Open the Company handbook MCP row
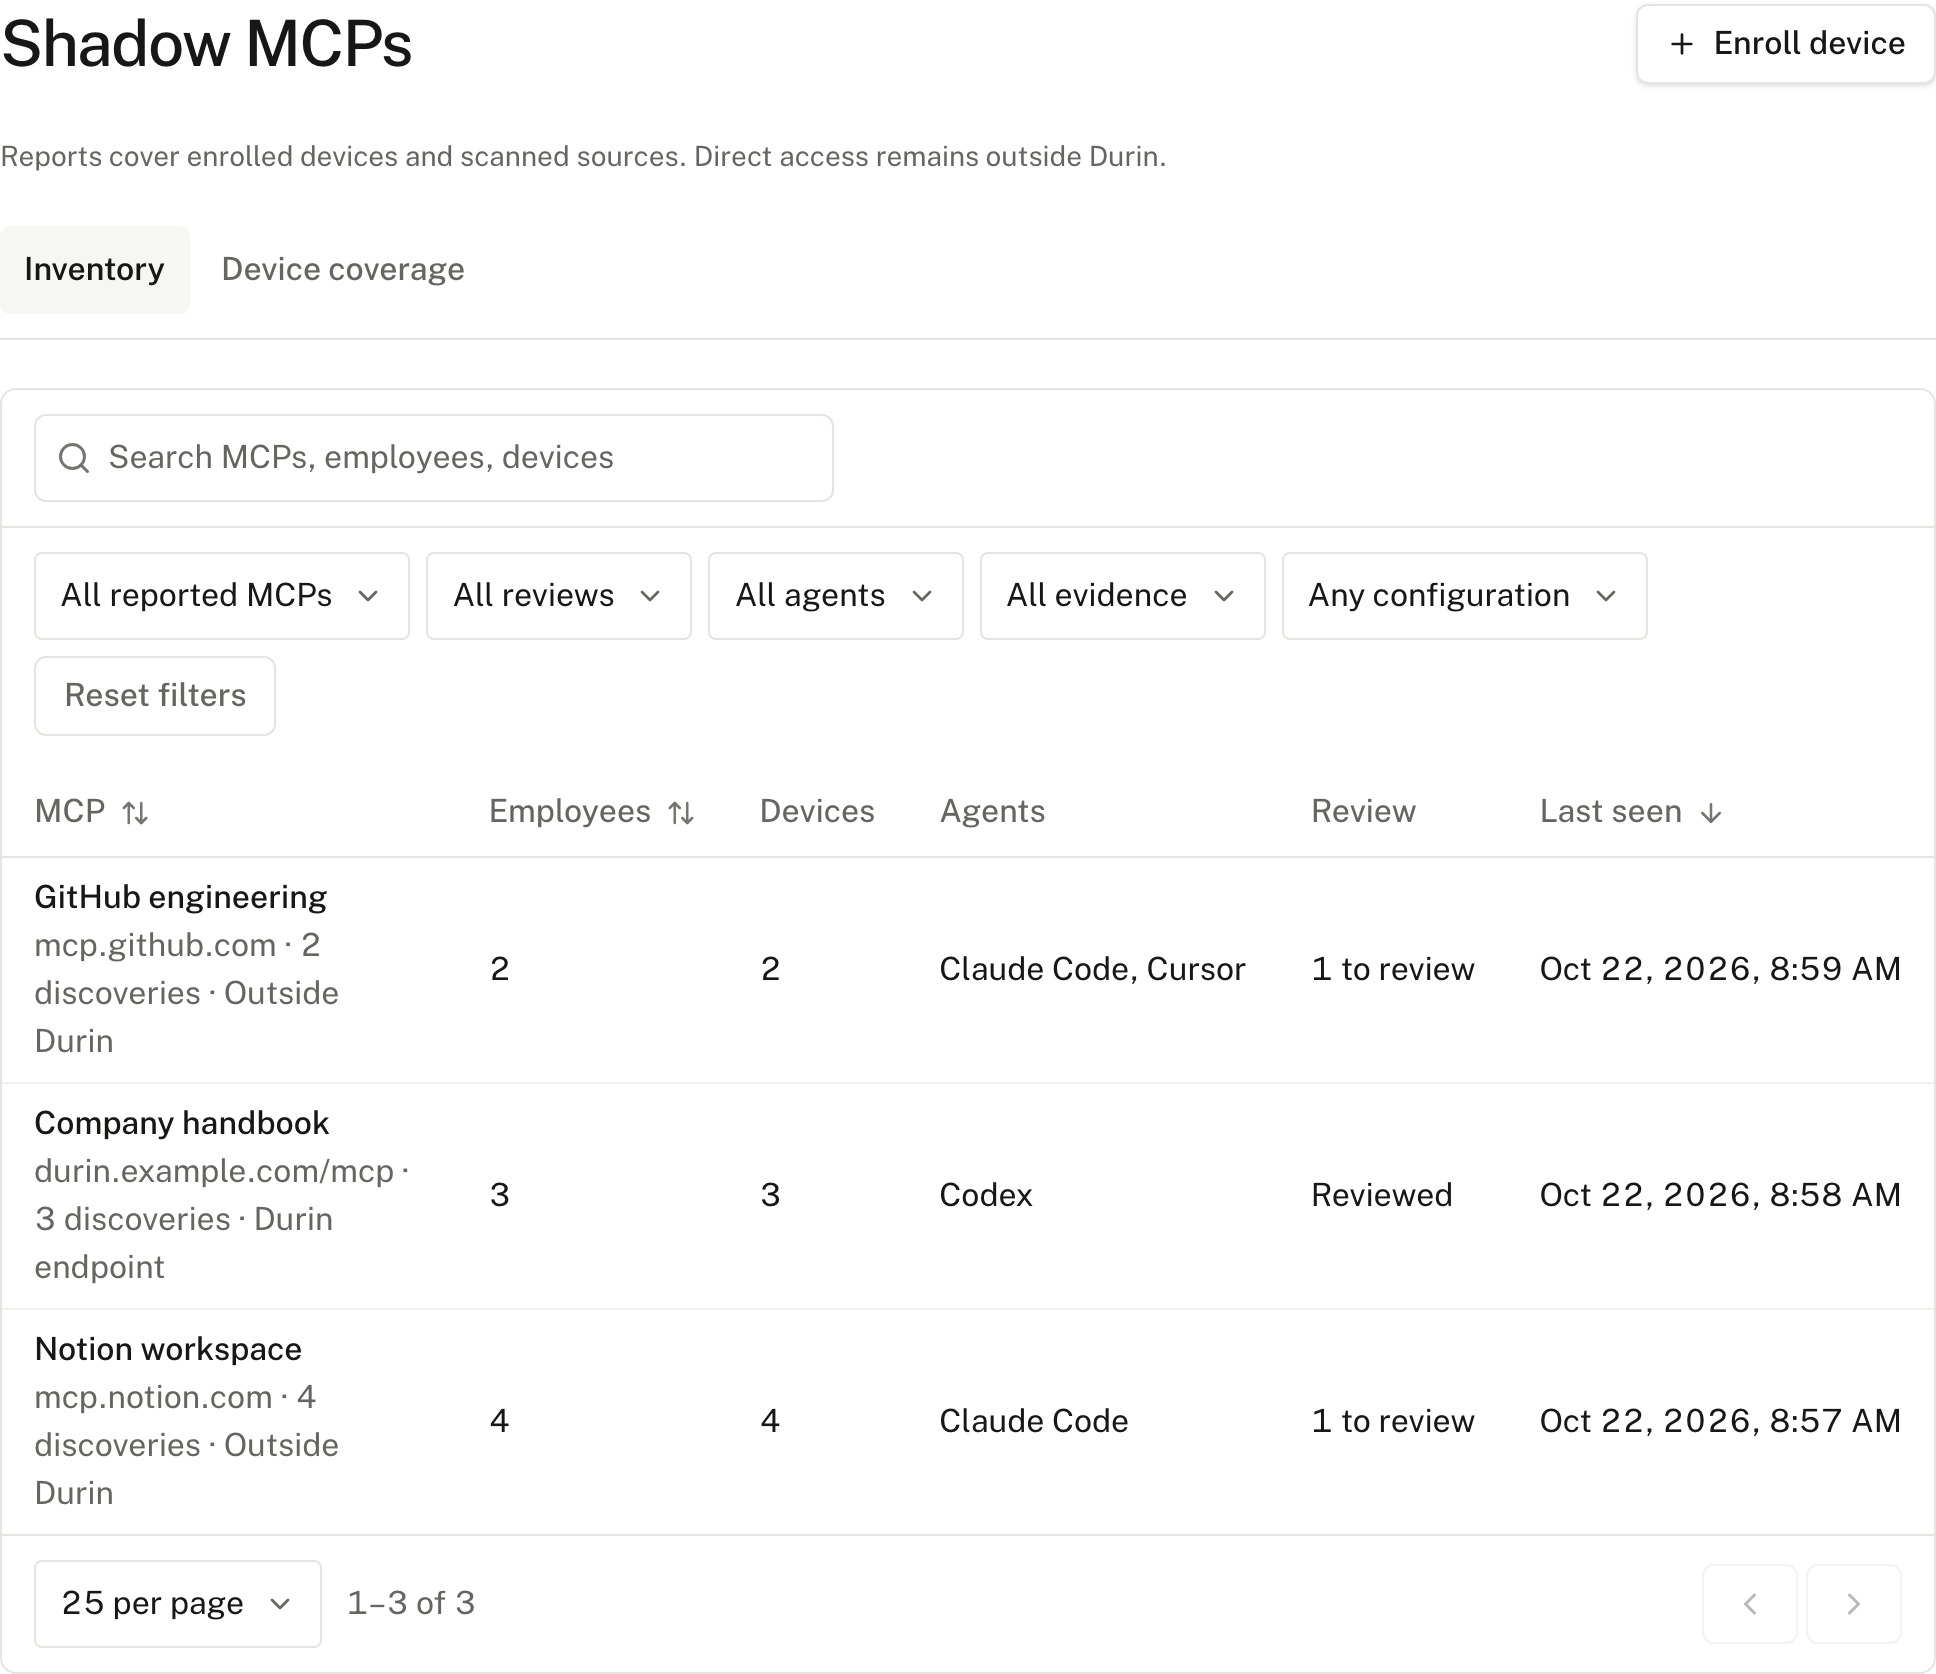 point(968,1196)
